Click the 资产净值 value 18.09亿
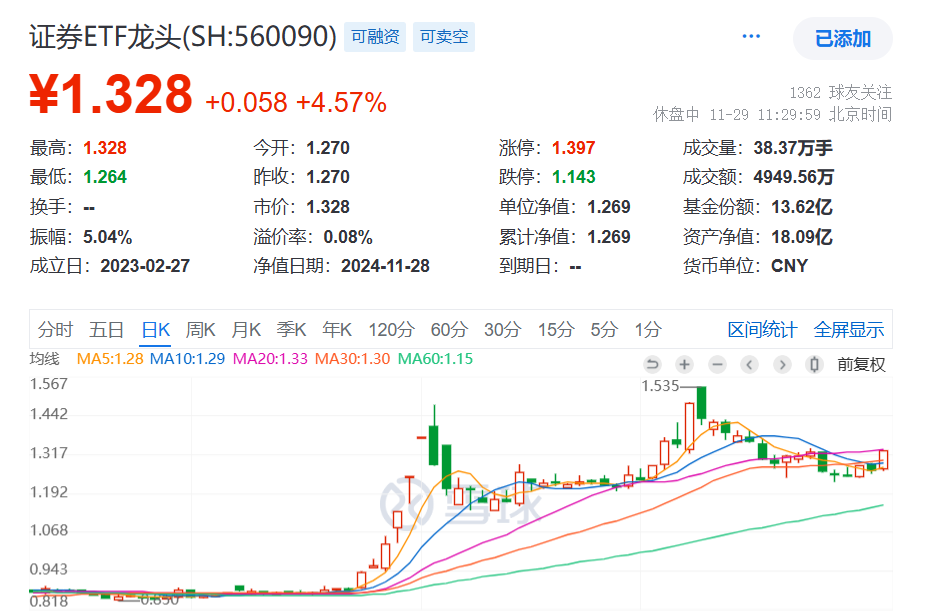928x611 pixels. pyautogui.click(x=802, y=237)
